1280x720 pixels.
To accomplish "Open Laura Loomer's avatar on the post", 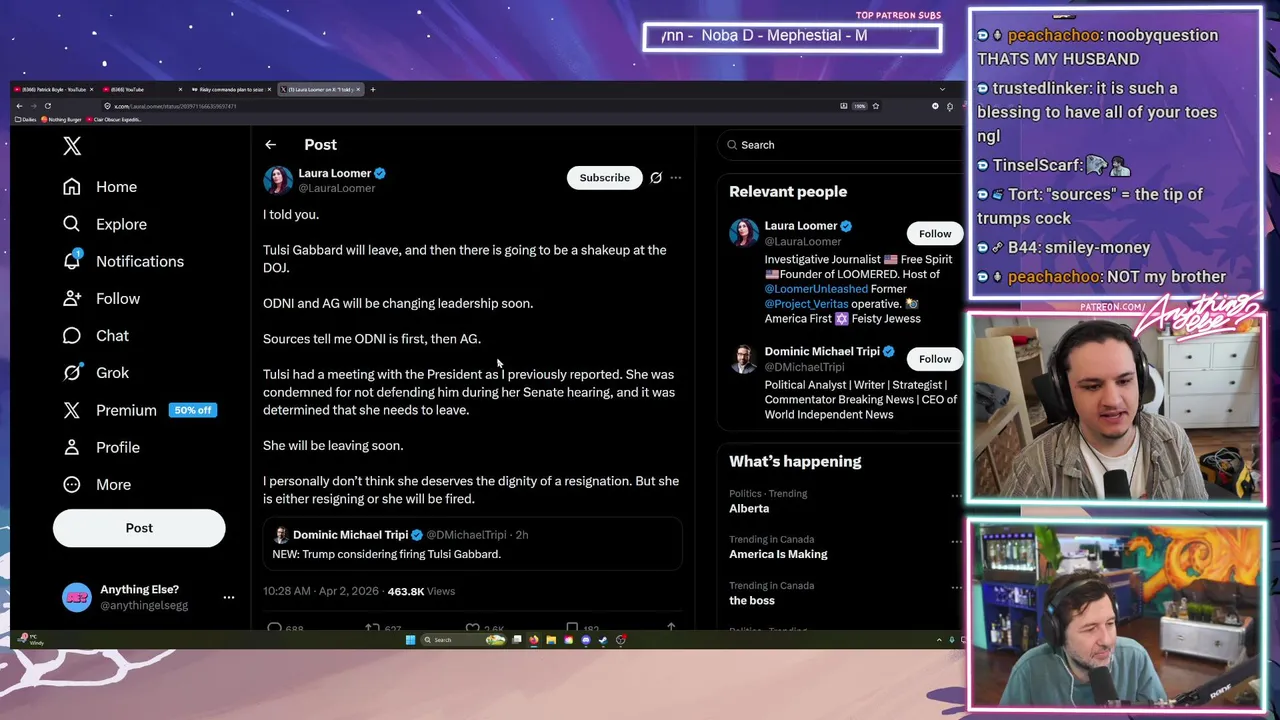I will click(277, 180).
